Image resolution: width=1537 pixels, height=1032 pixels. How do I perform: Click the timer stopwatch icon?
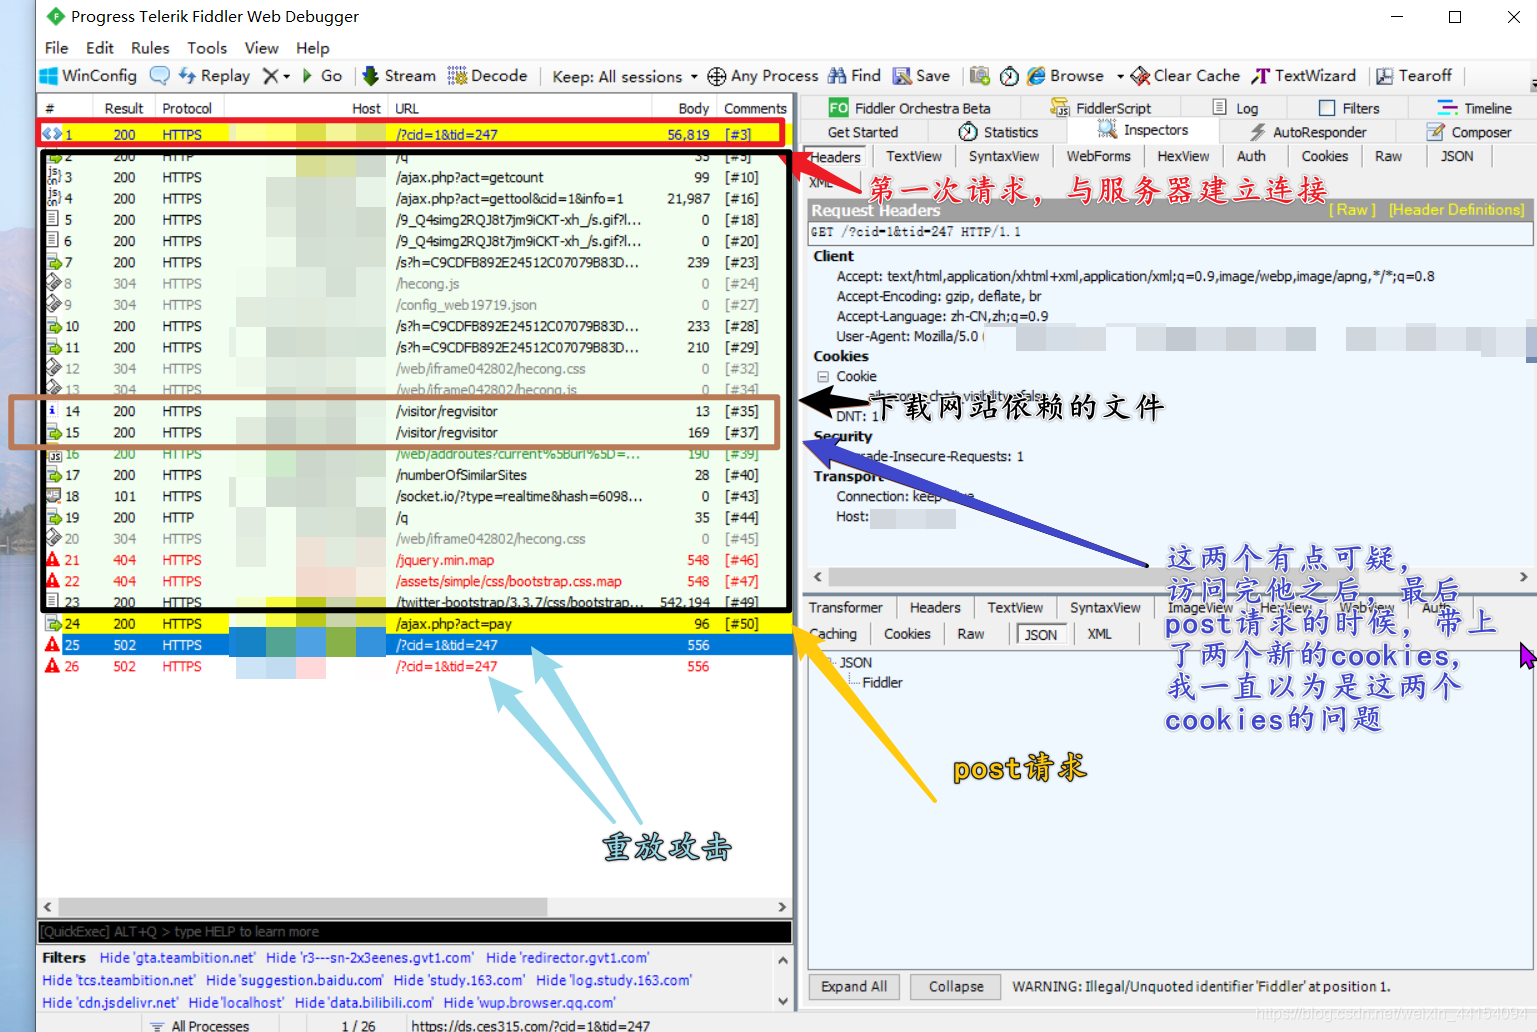[1009, 76]
